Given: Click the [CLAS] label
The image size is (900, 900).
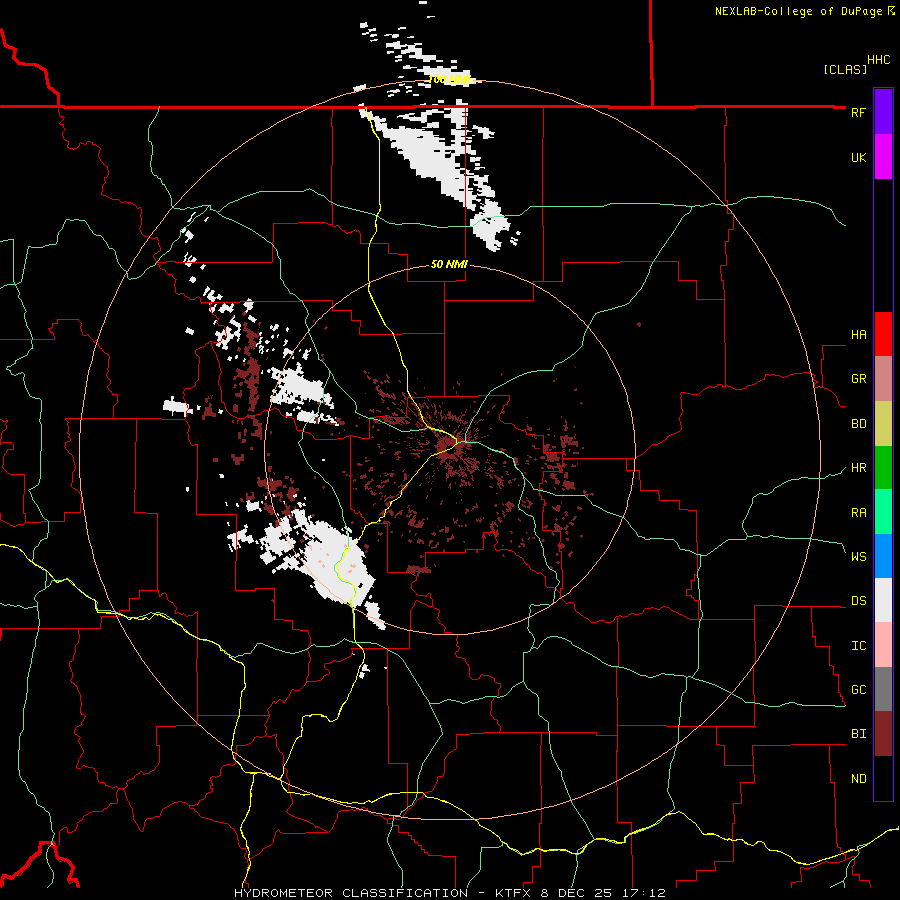Looking at the screenshot, I should coord(845,69).
